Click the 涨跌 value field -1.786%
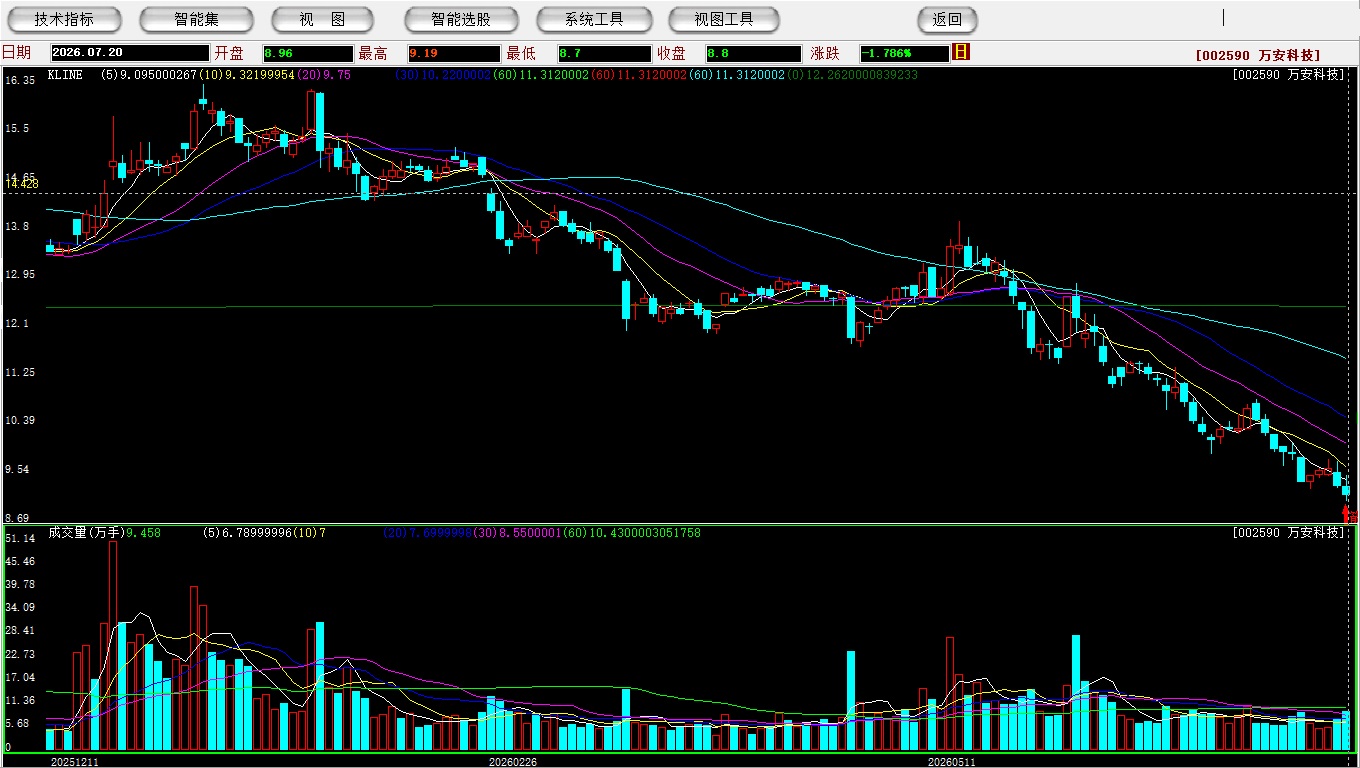The height and width of the screenshot is (768, 1360). point(904,54)
